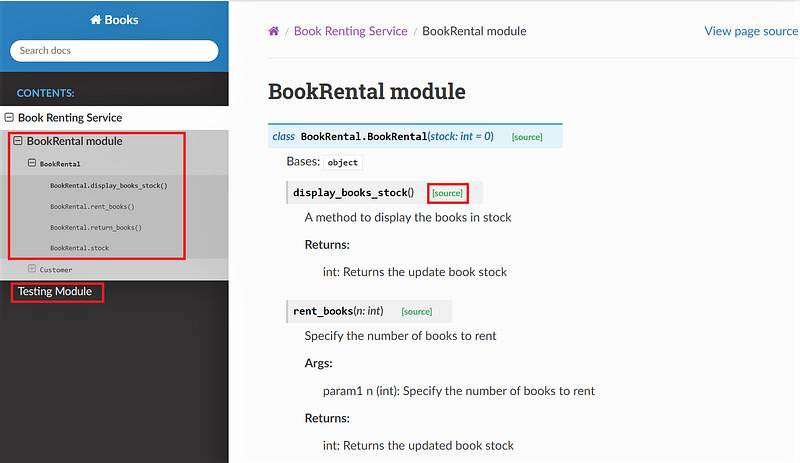Open source link for display_books_stock()

447,193
